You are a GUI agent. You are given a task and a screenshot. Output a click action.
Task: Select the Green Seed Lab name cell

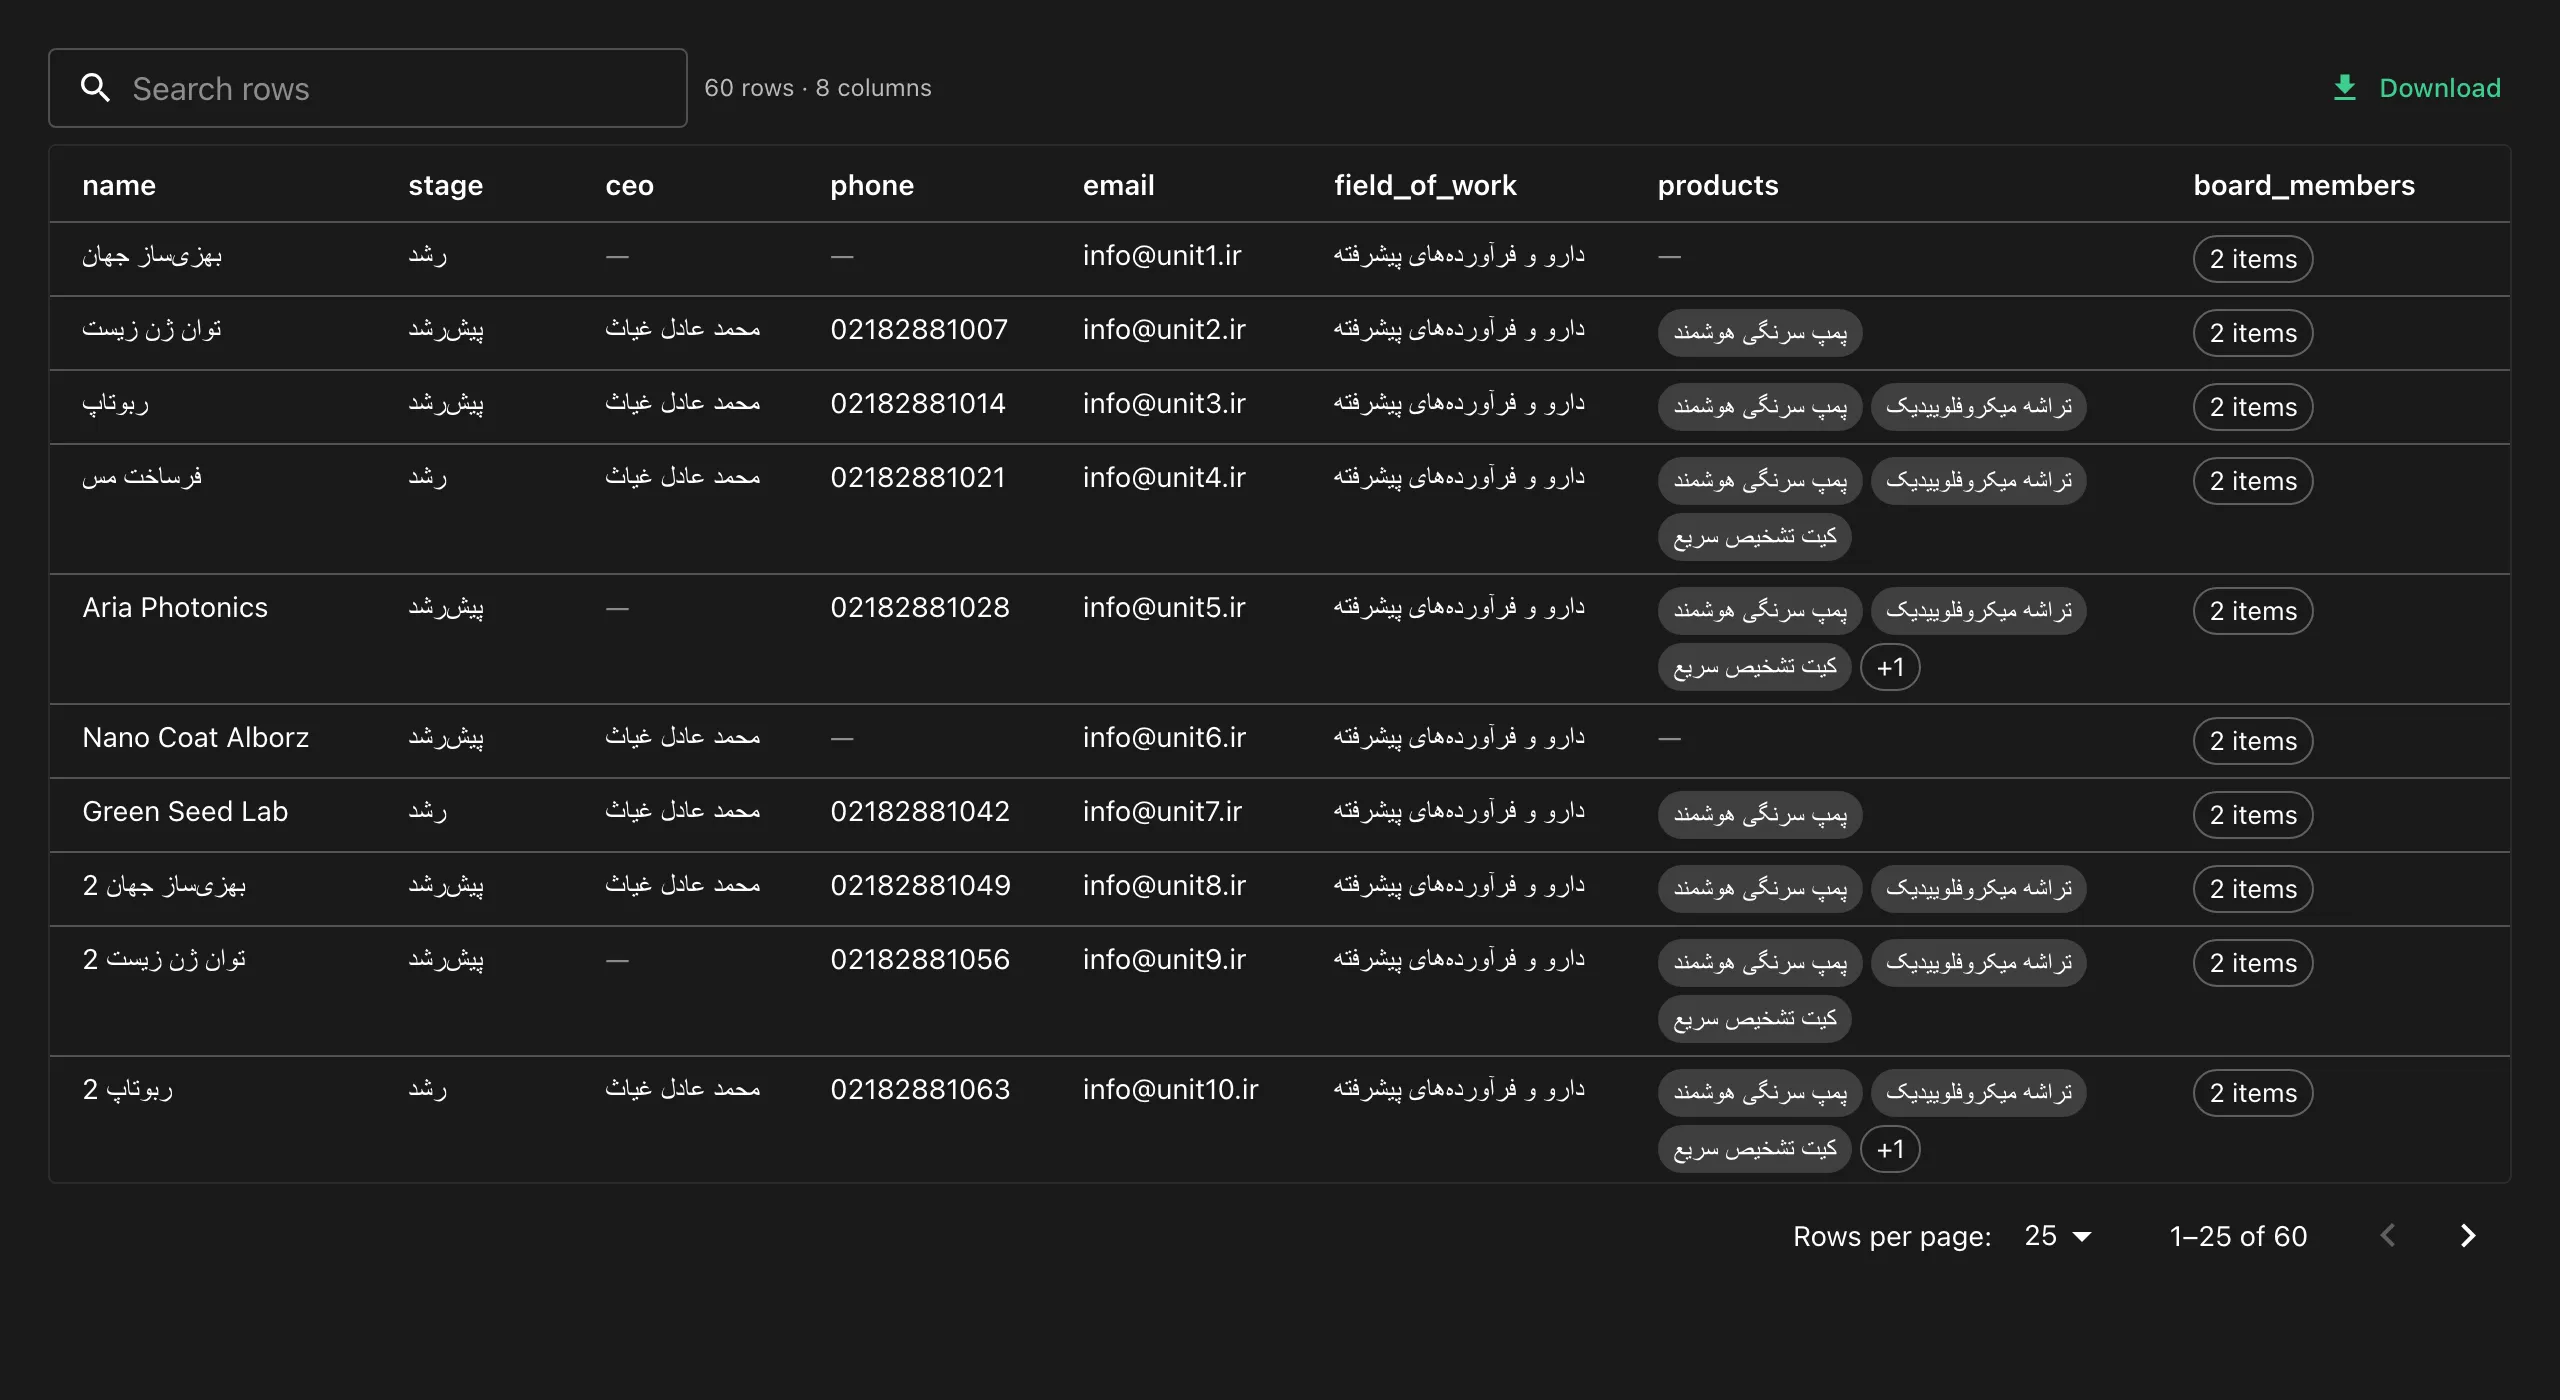[x=185, y=811]
